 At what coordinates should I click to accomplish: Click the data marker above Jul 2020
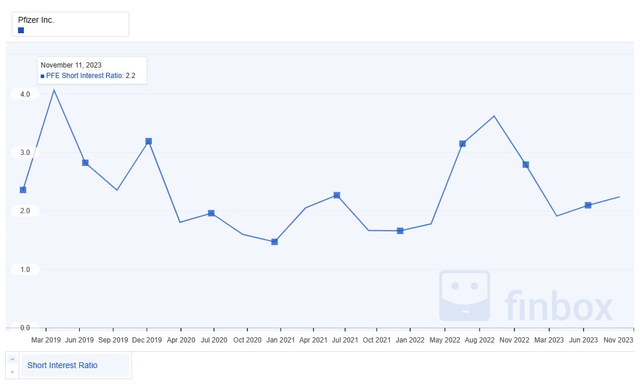click(x=211, y=213)
